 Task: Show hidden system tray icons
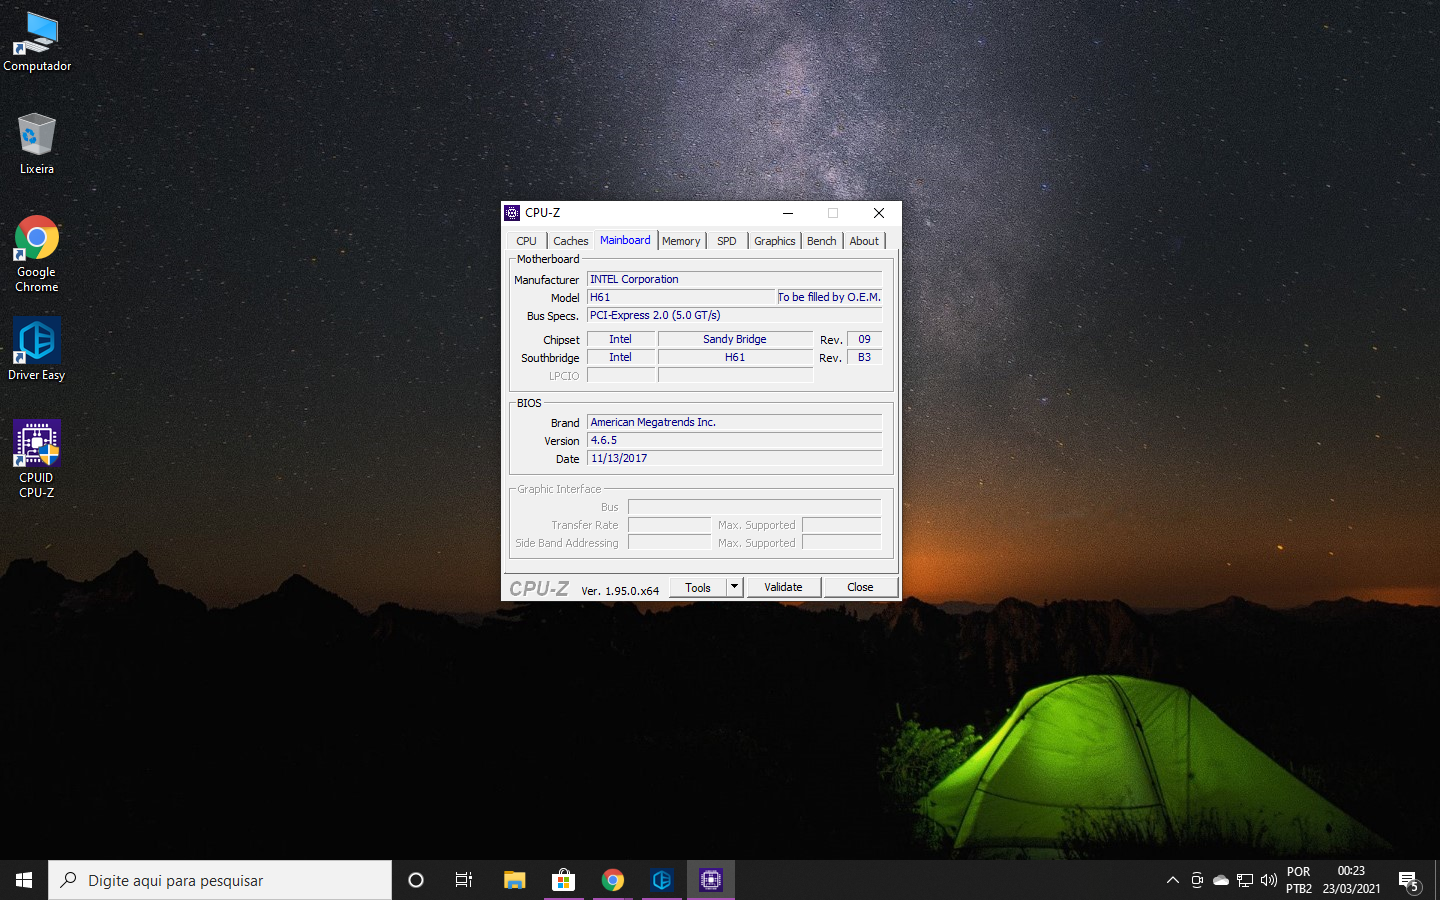[x=1173, y=880]
